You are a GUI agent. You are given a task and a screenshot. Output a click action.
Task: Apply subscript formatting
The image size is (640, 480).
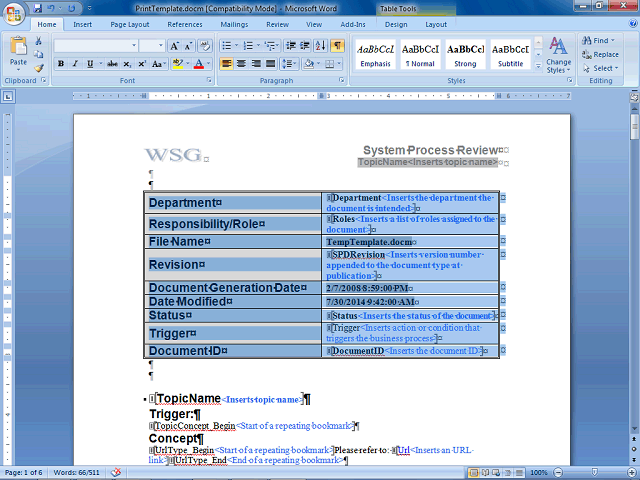click(127, 64)
